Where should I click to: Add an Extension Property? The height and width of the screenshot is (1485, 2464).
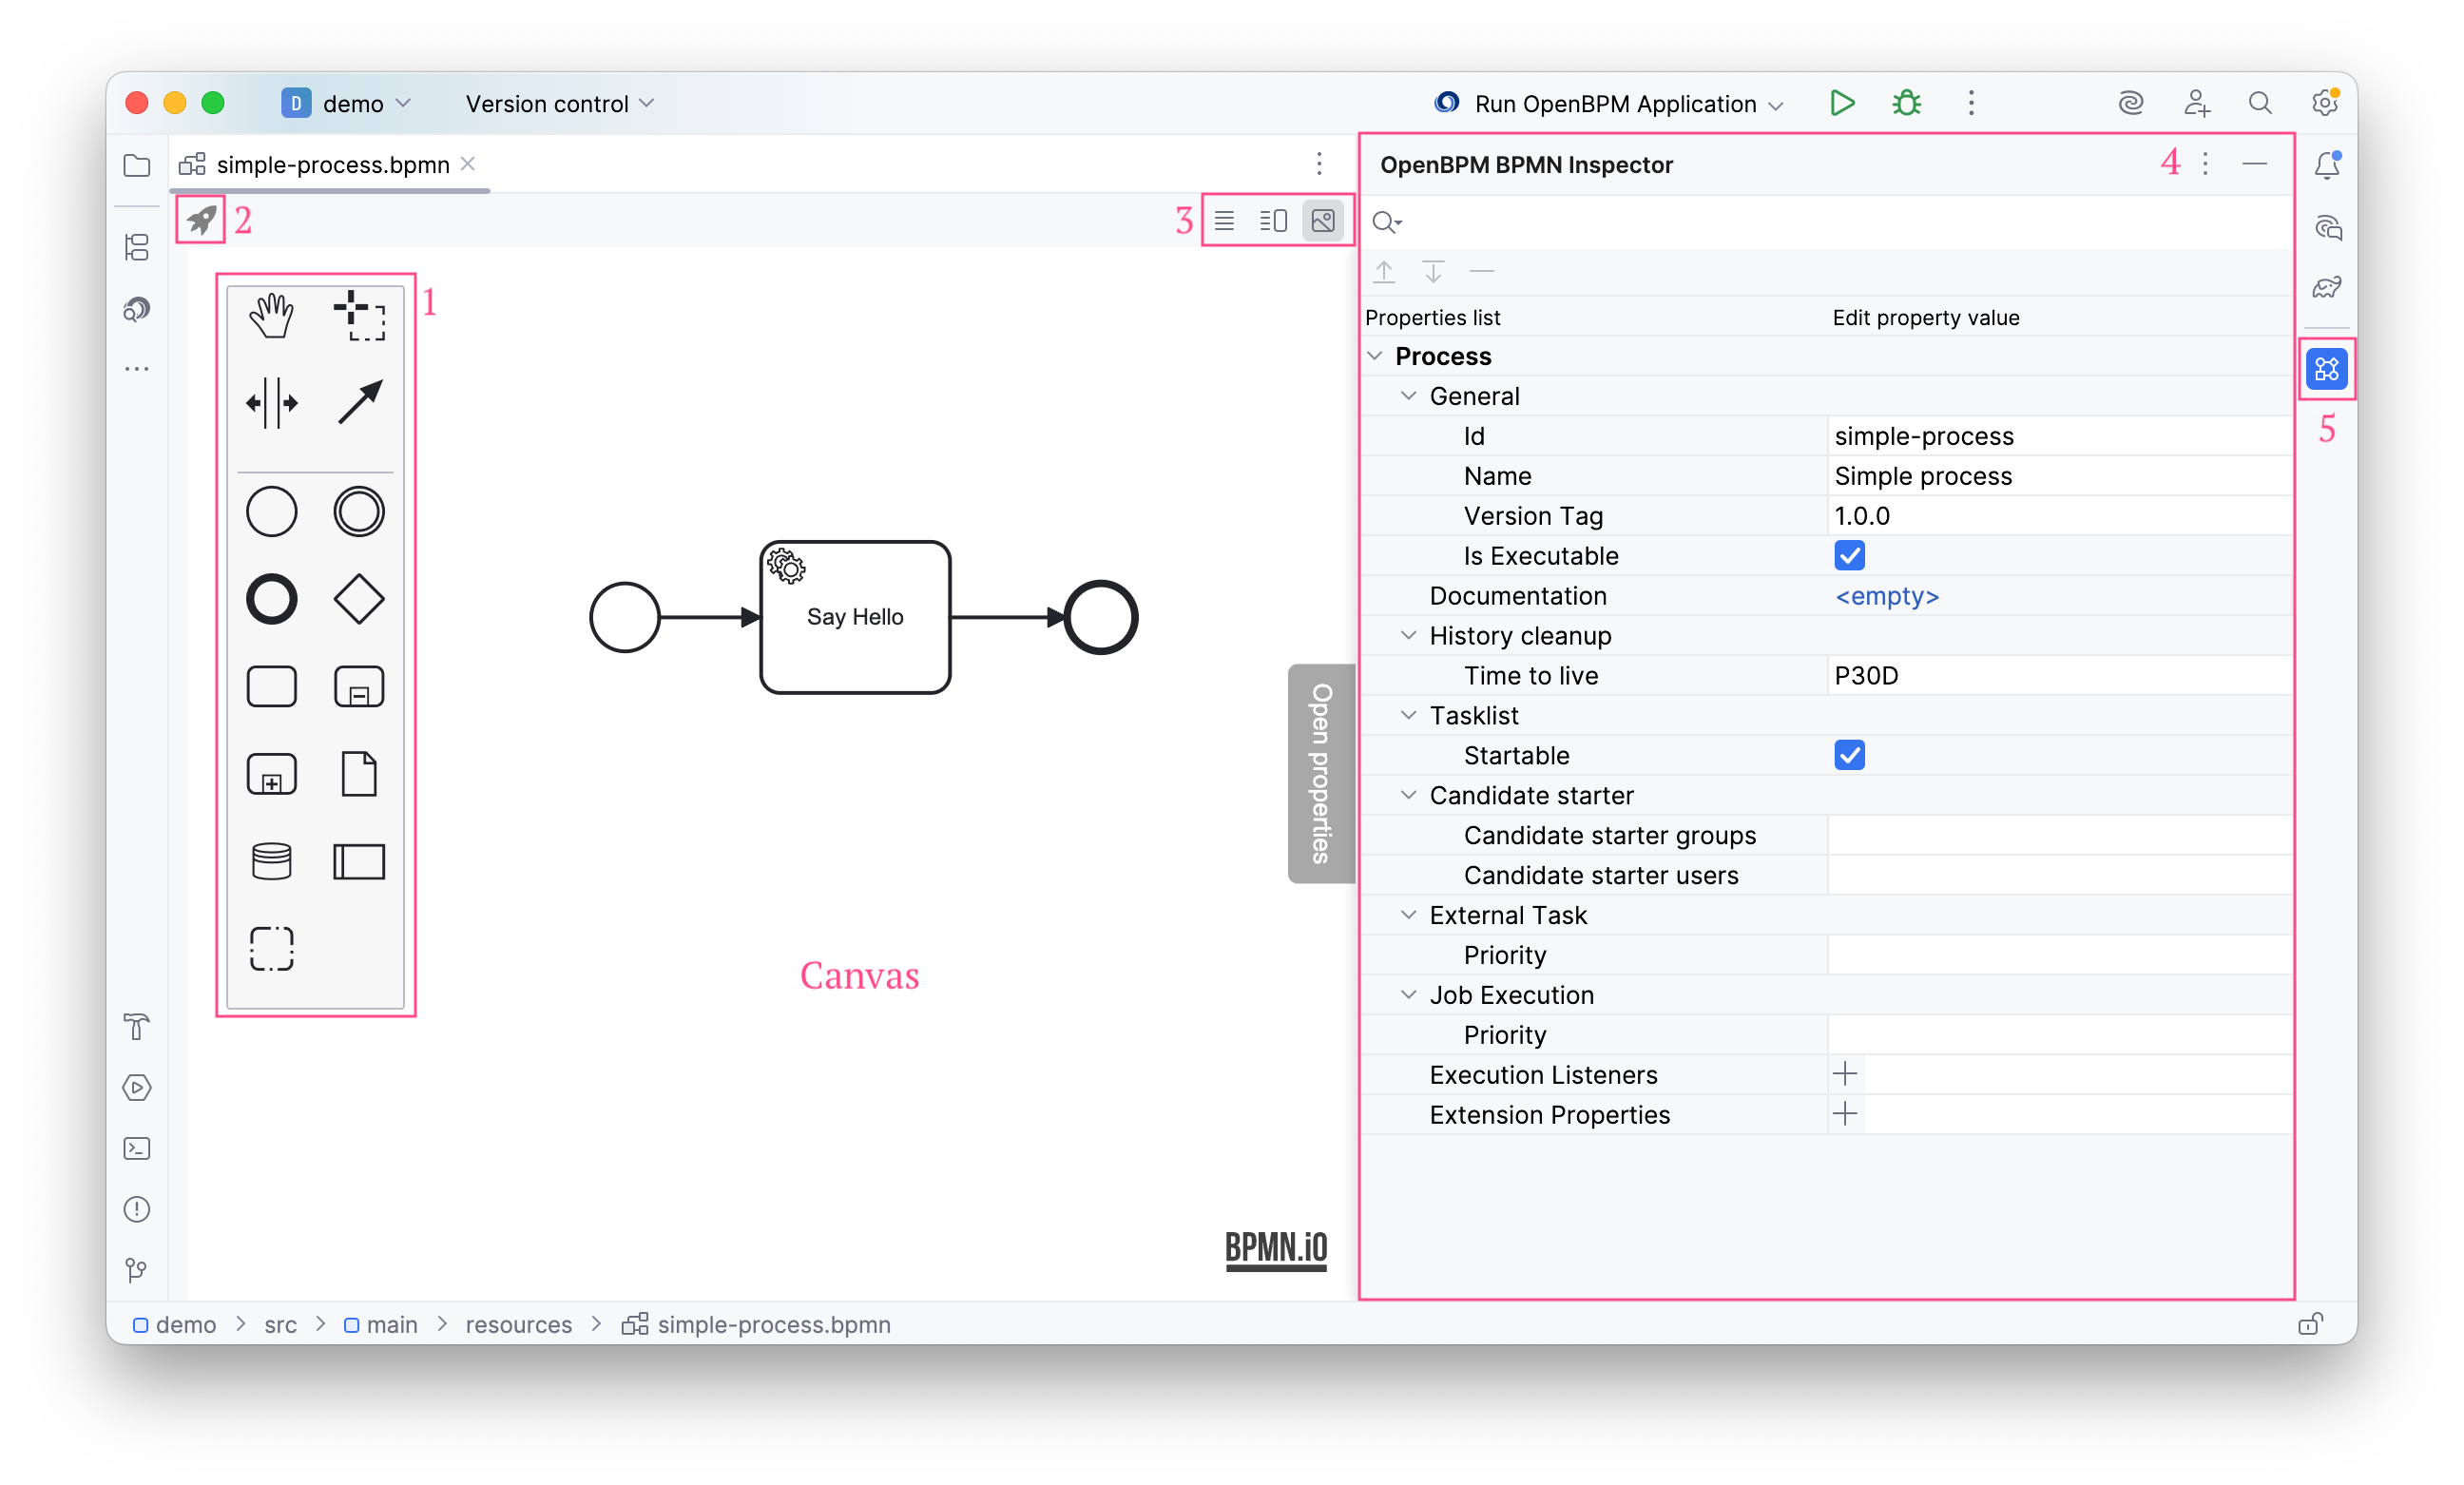click(1845, 1115)
